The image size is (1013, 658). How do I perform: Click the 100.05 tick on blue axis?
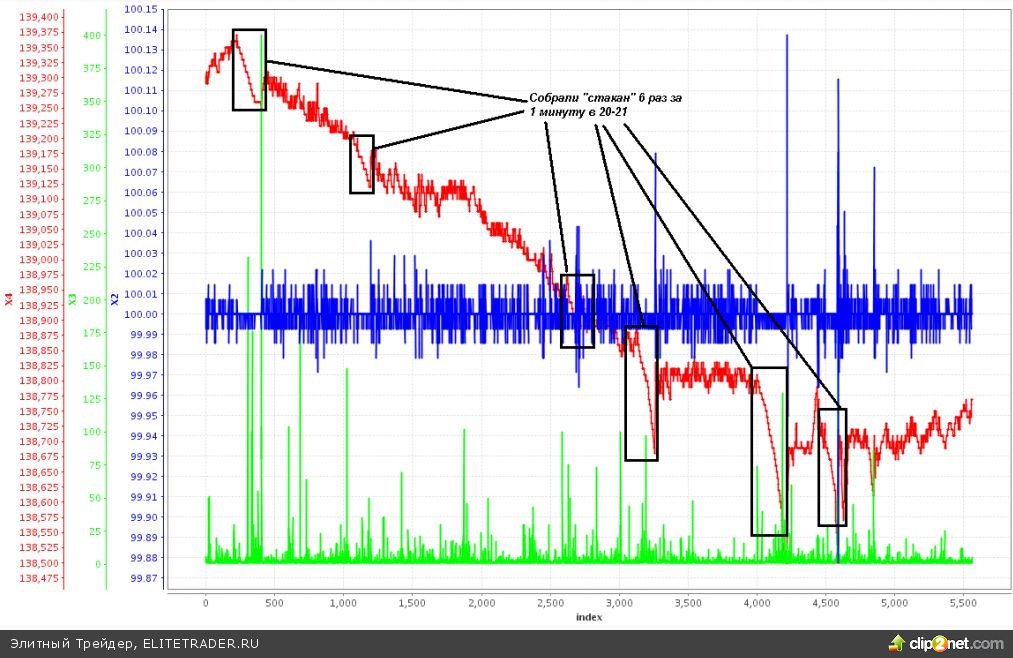click(x=141, y=212)
